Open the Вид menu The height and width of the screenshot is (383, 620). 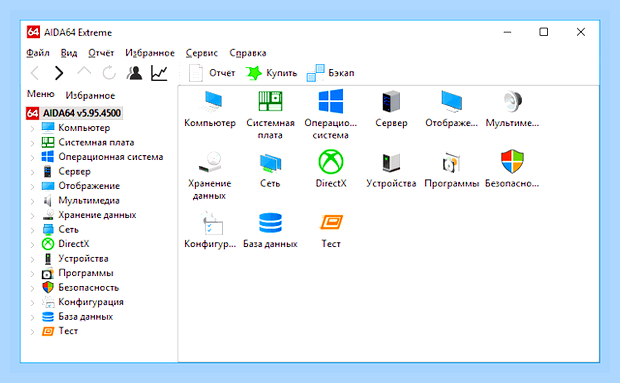(69, 53)
